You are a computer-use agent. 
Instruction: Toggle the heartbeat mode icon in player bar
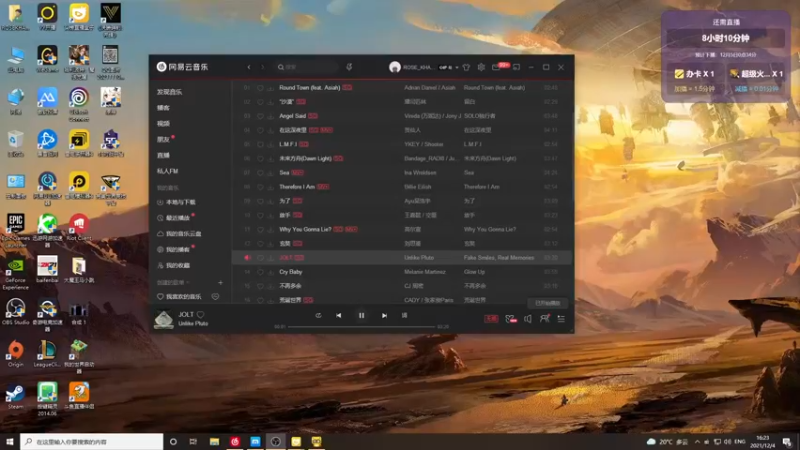coord(510,319)
